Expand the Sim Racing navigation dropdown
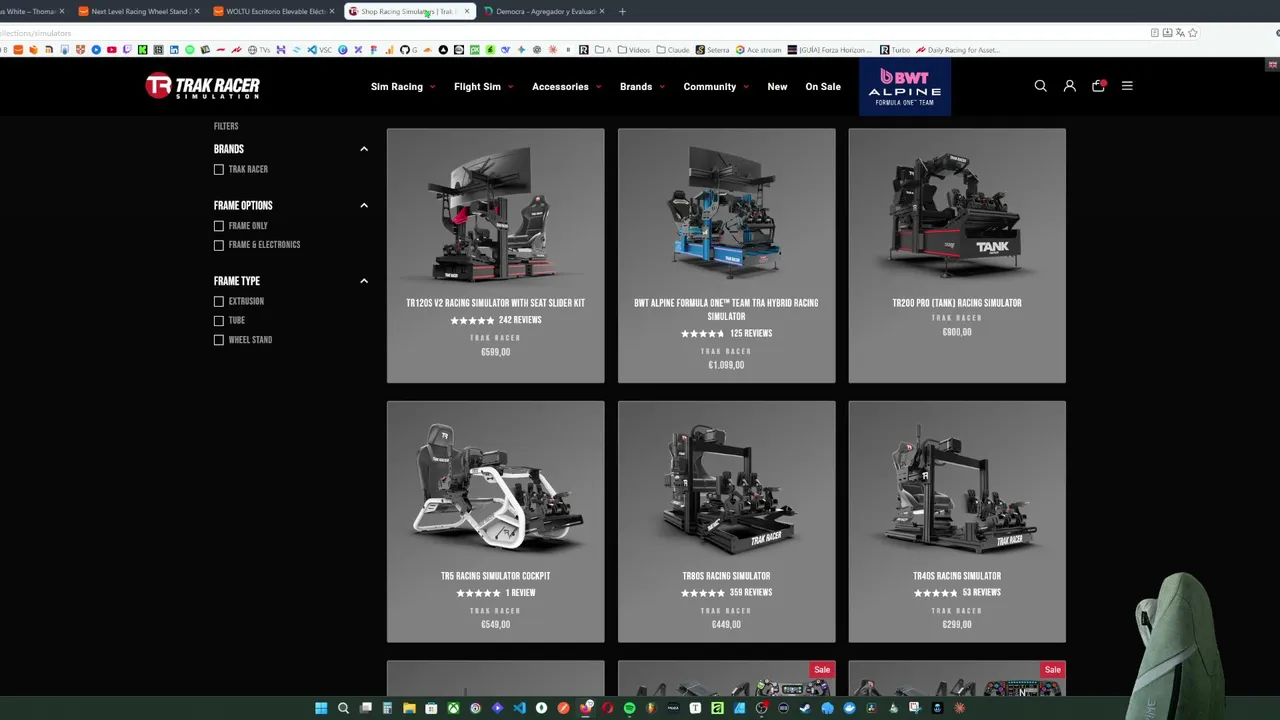The image size is (1280, 720). tap(403, 87)
